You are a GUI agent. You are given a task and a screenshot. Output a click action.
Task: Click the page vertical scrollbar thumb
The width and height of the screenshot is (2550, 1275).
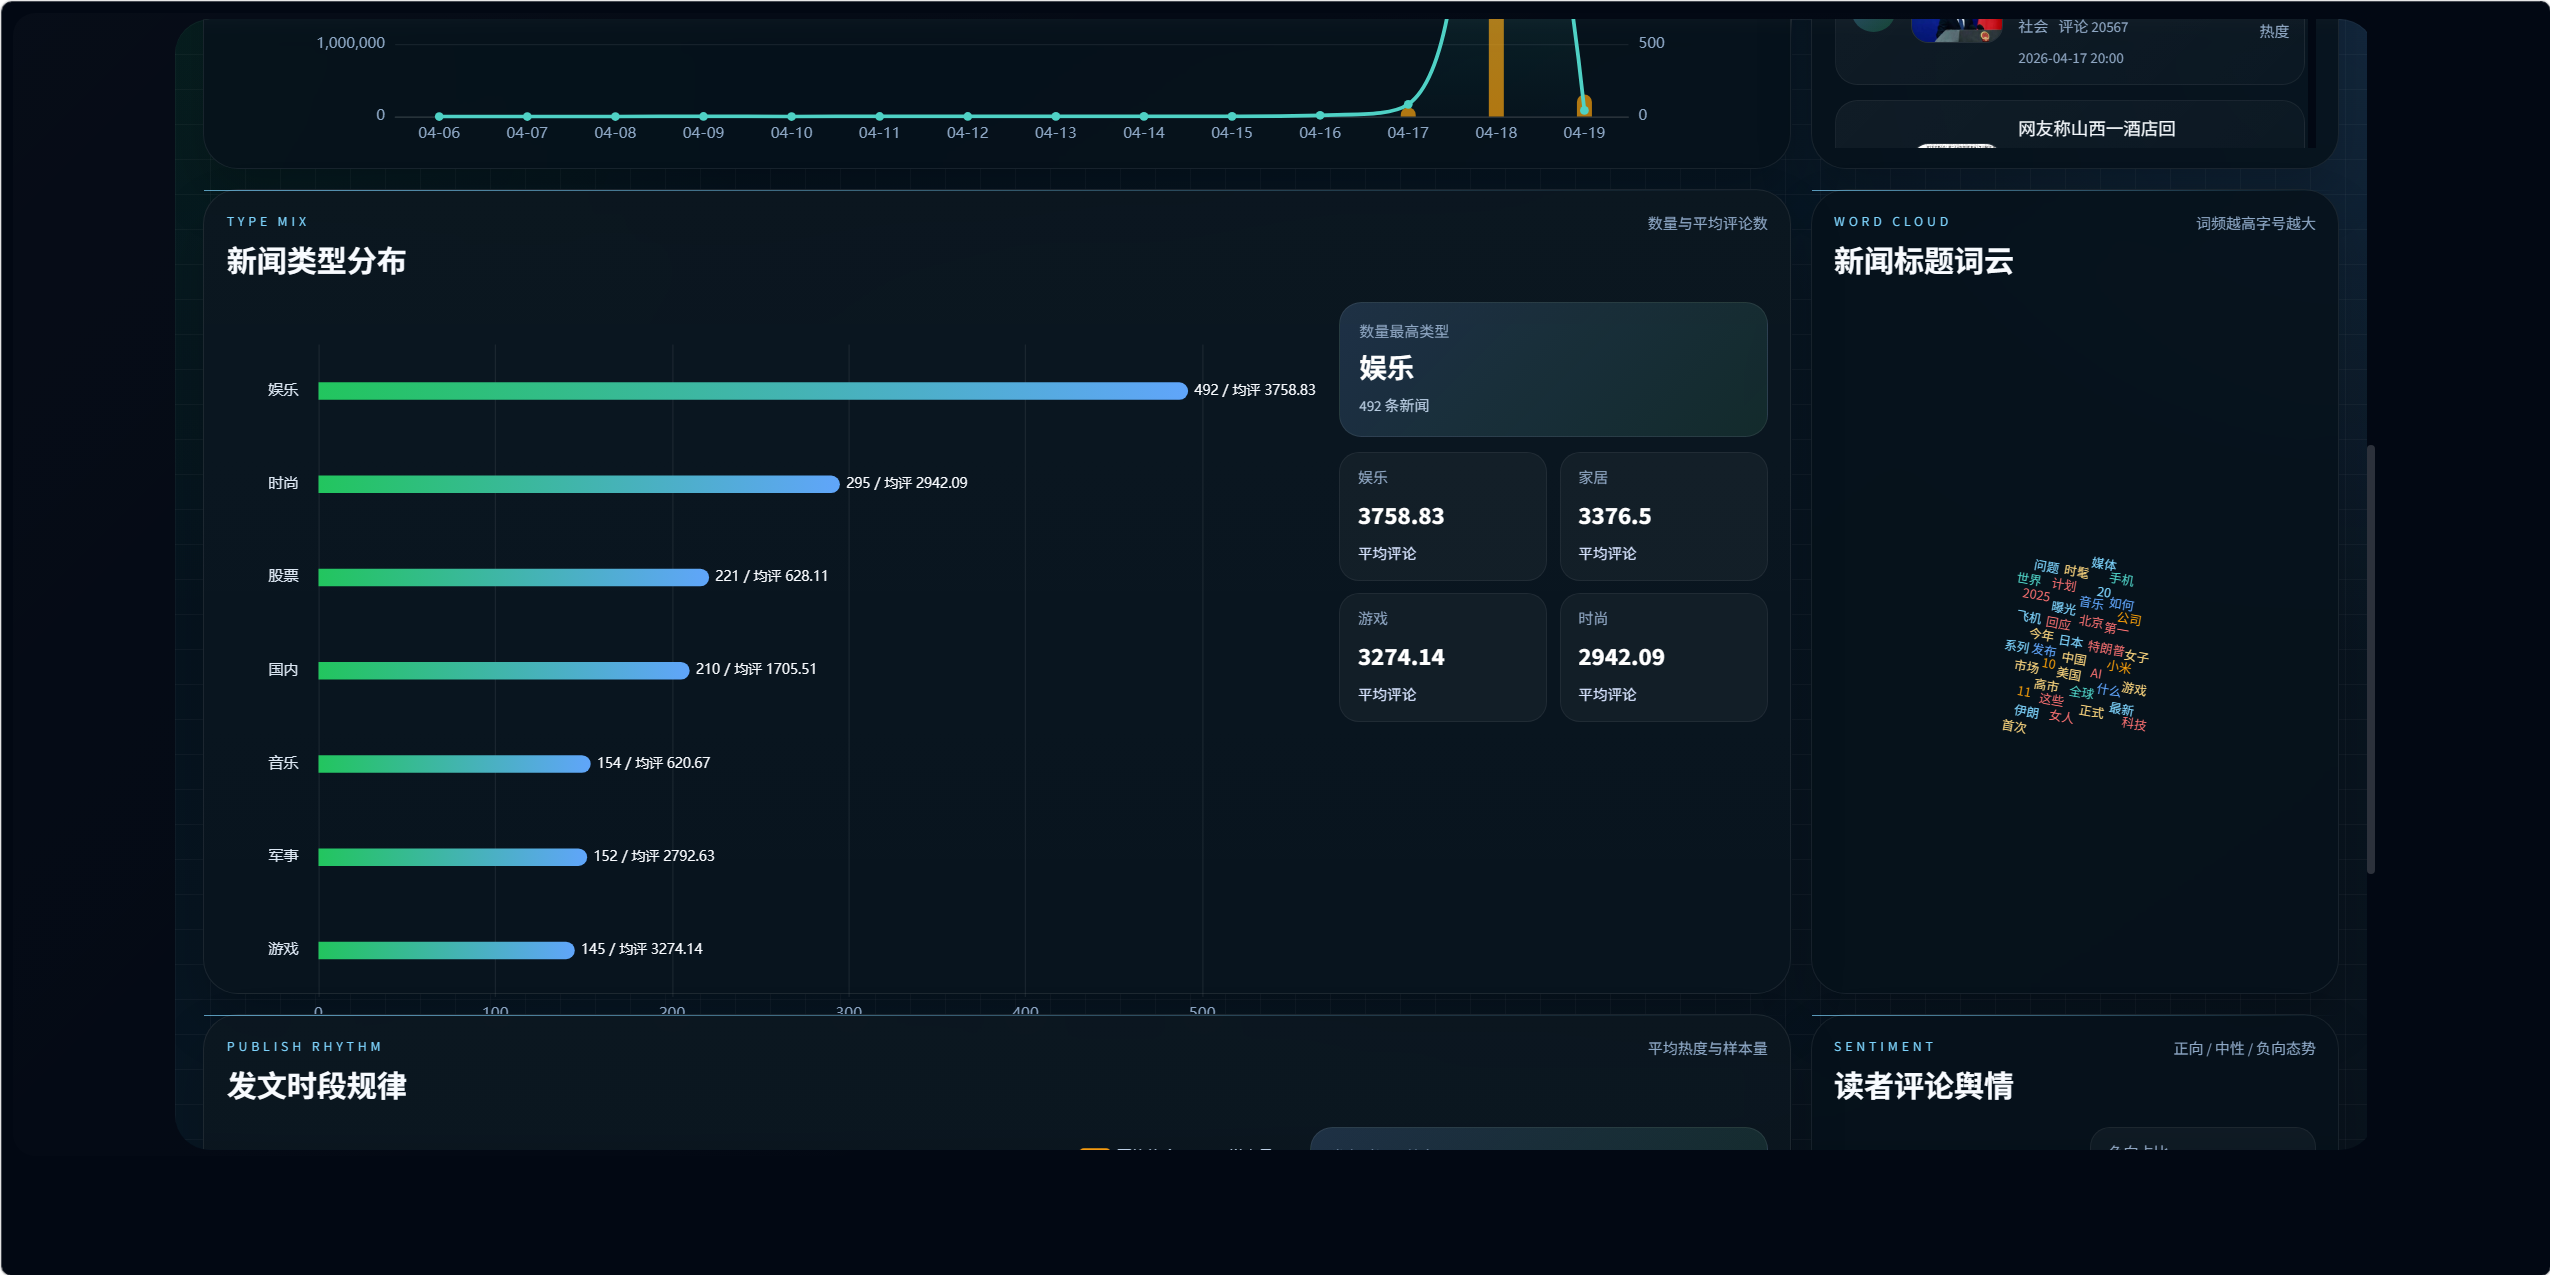2370,660
